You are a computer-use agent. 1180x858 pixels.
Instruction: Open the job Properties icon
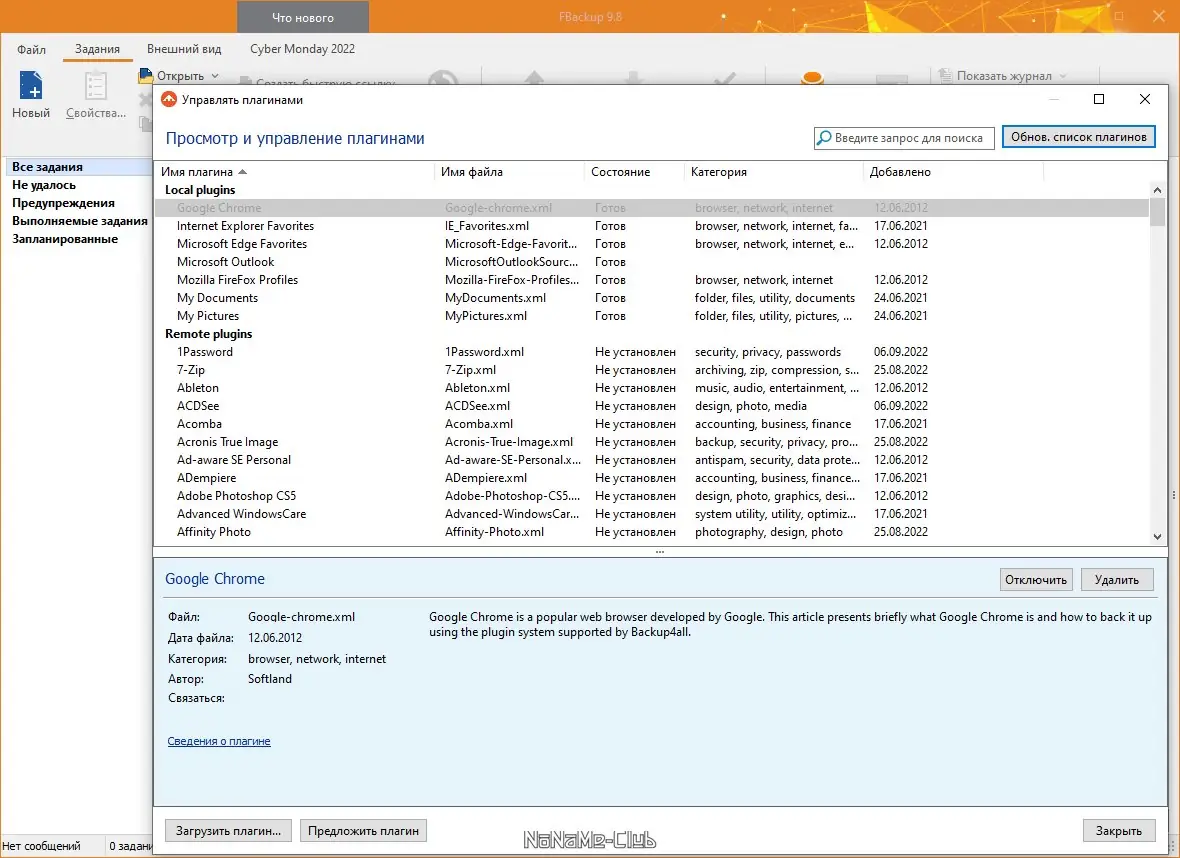point(96,85)
